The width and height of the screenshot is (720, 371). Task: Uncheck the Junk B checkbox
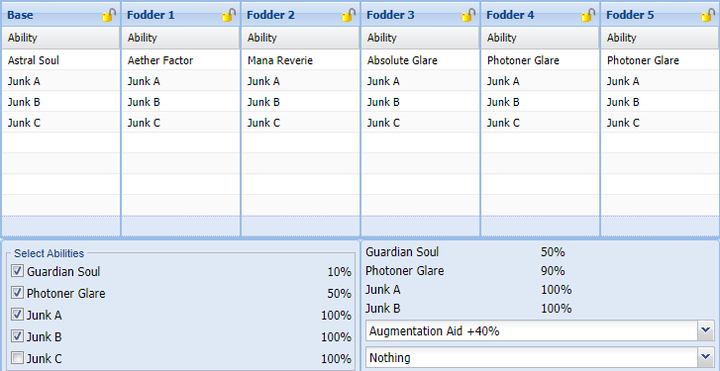(17, 336)
